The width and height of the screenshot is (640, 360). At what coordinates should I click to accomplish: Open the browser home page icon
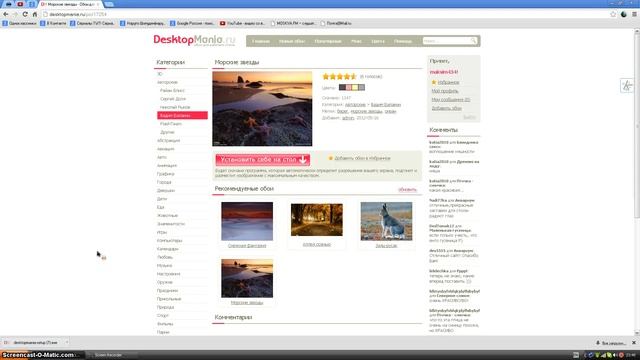point(35,14)
